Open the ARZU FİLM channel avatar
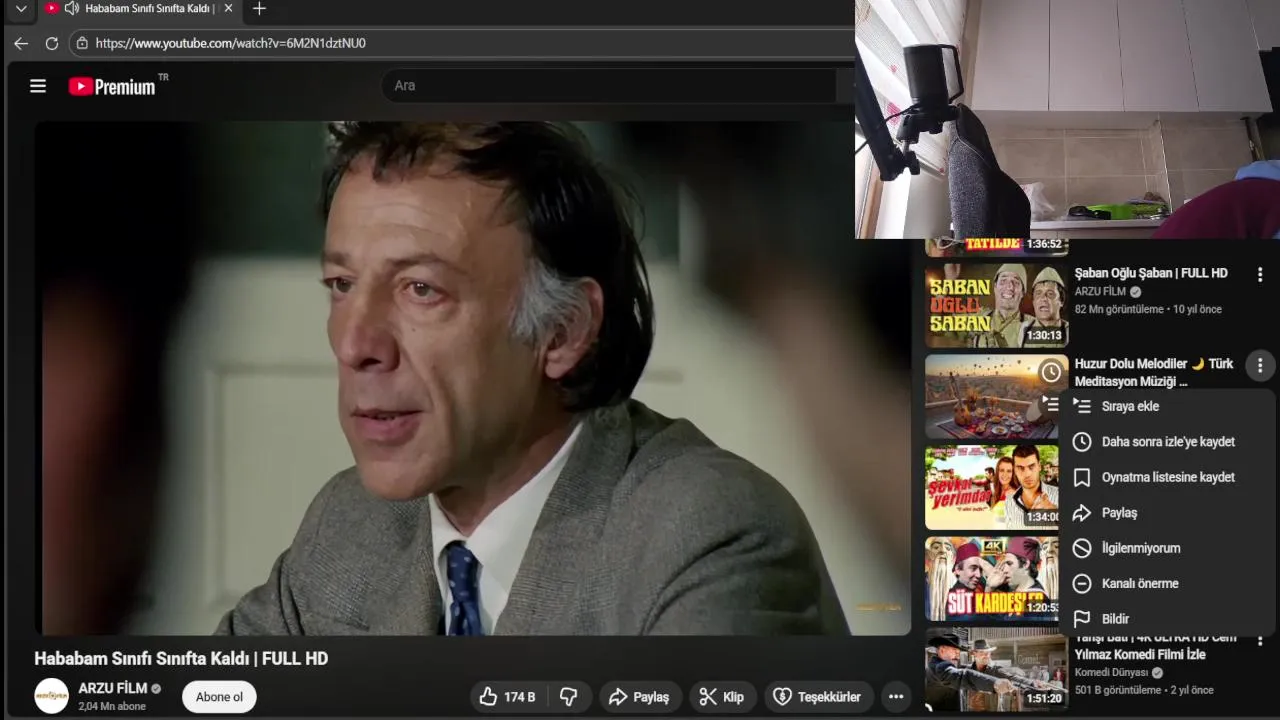Image resolution: width=1280 pixels, height=720 pixels. [52, 696]
